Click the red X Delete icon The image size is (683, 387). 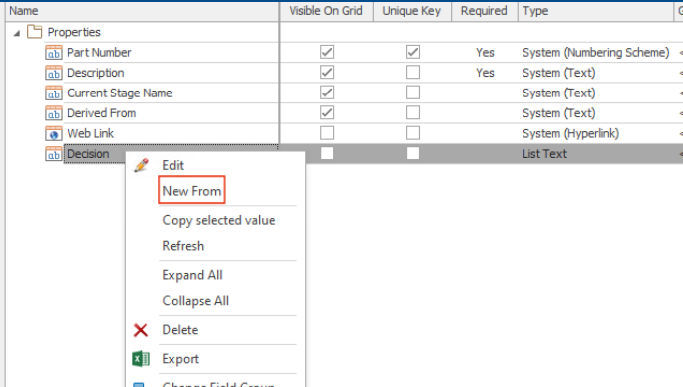(x=141, y=330)
